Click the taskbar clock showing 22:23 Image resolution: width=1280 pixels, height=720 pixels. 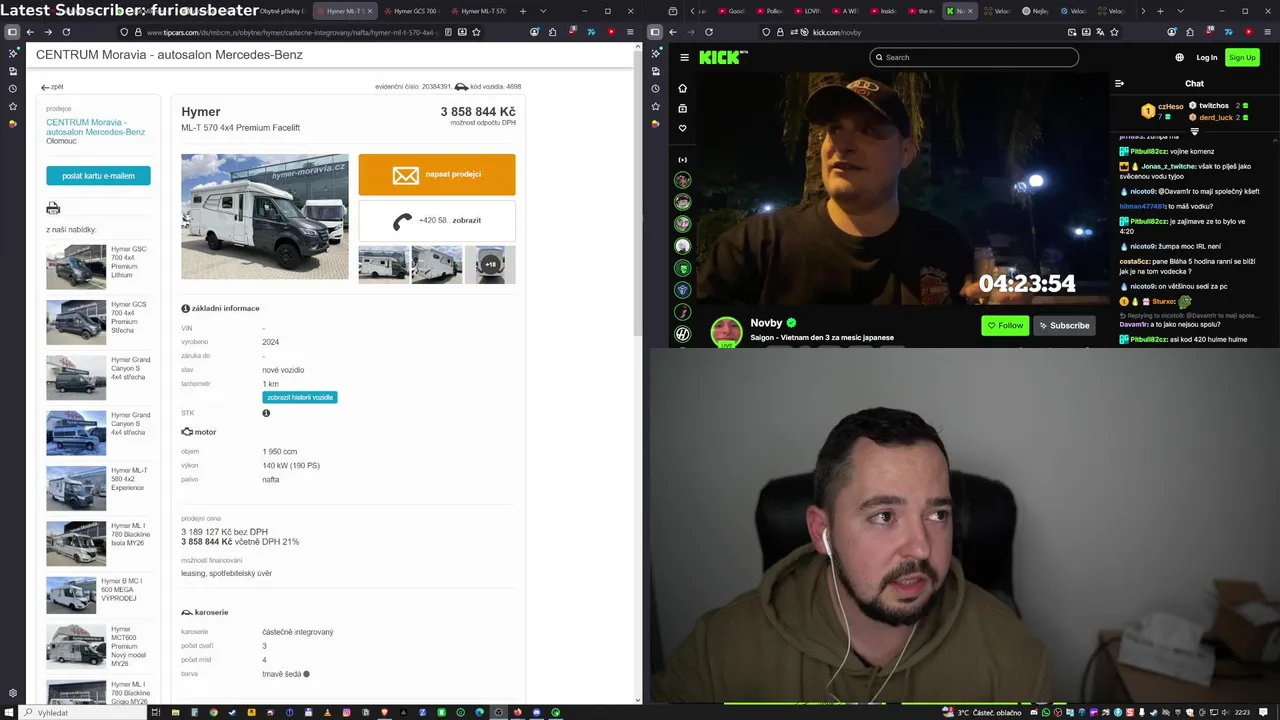tap(1242, 712)
